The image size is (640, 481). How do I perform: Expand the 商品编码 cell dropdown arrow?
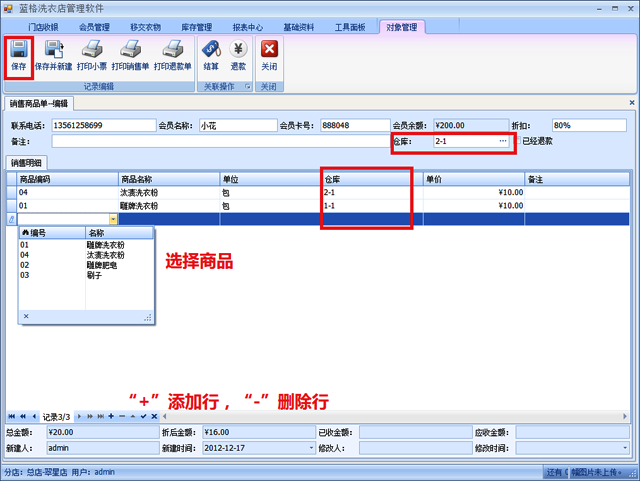click(x=113, y=219)
